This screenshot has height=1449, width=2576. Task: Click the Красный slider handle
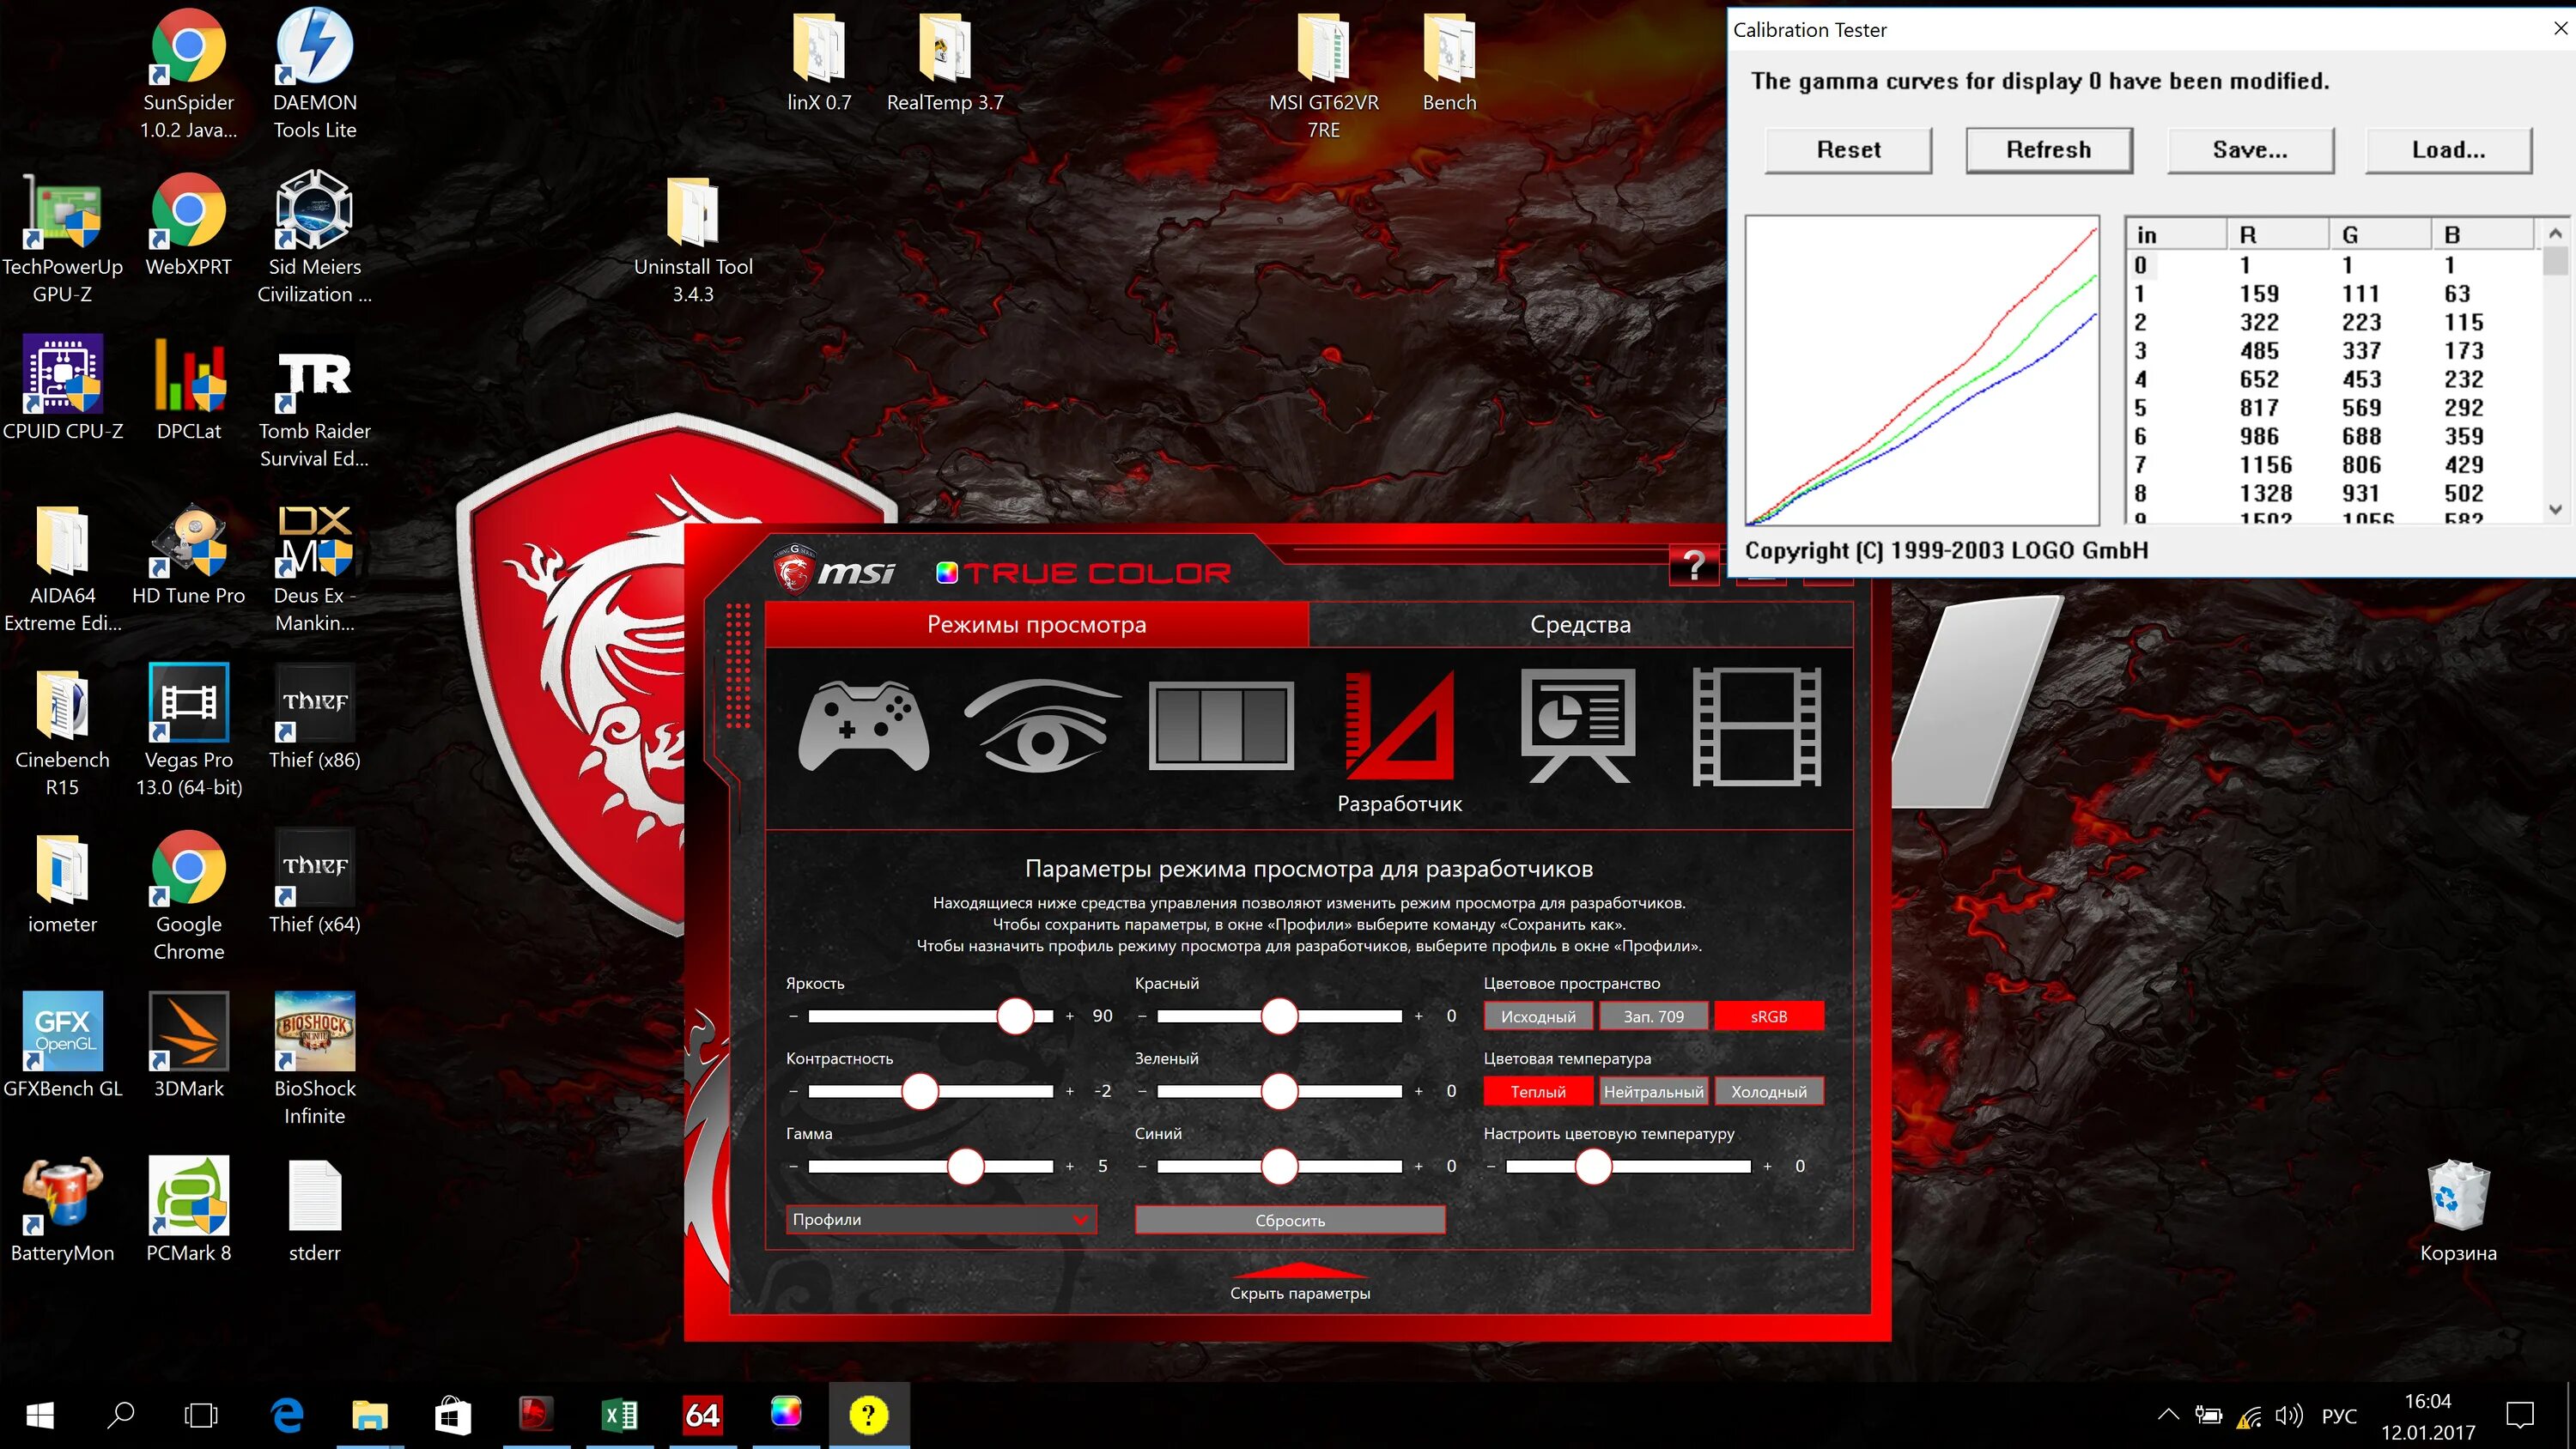(x=1279, y=1016)
